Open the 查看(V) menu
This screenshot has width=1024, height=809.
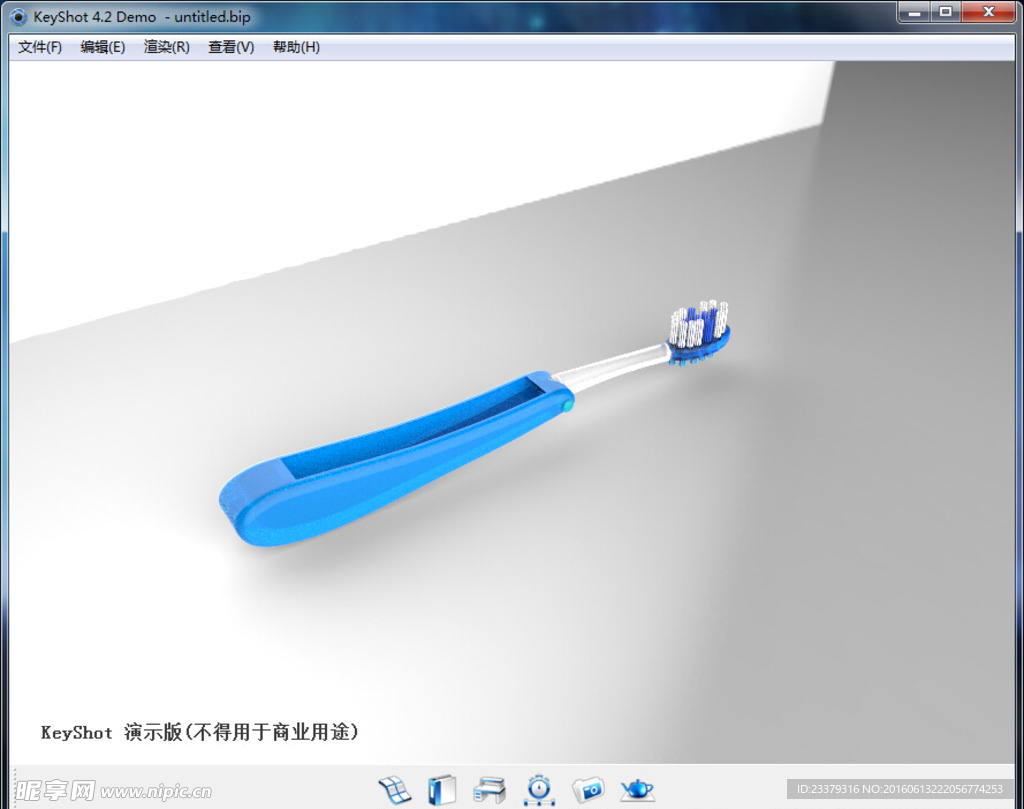tap(231, 47)
